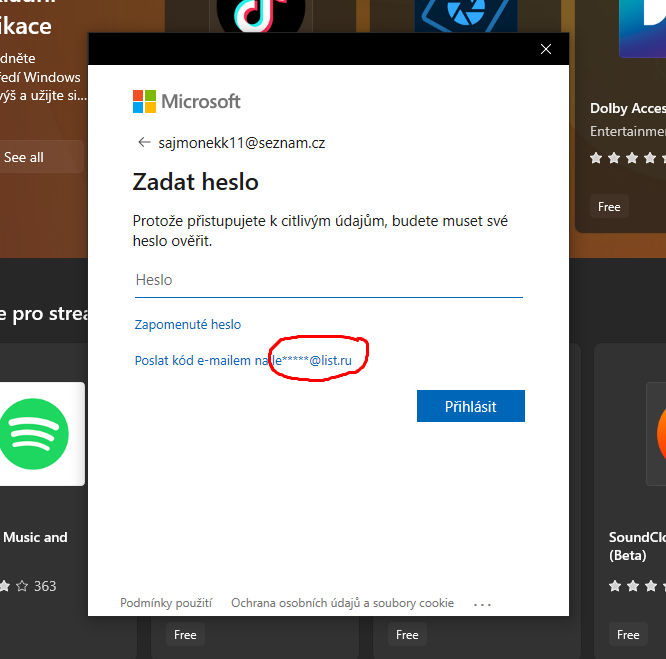
Task: Open the TikTok app icon in Store
Action: tap(261, 16)
